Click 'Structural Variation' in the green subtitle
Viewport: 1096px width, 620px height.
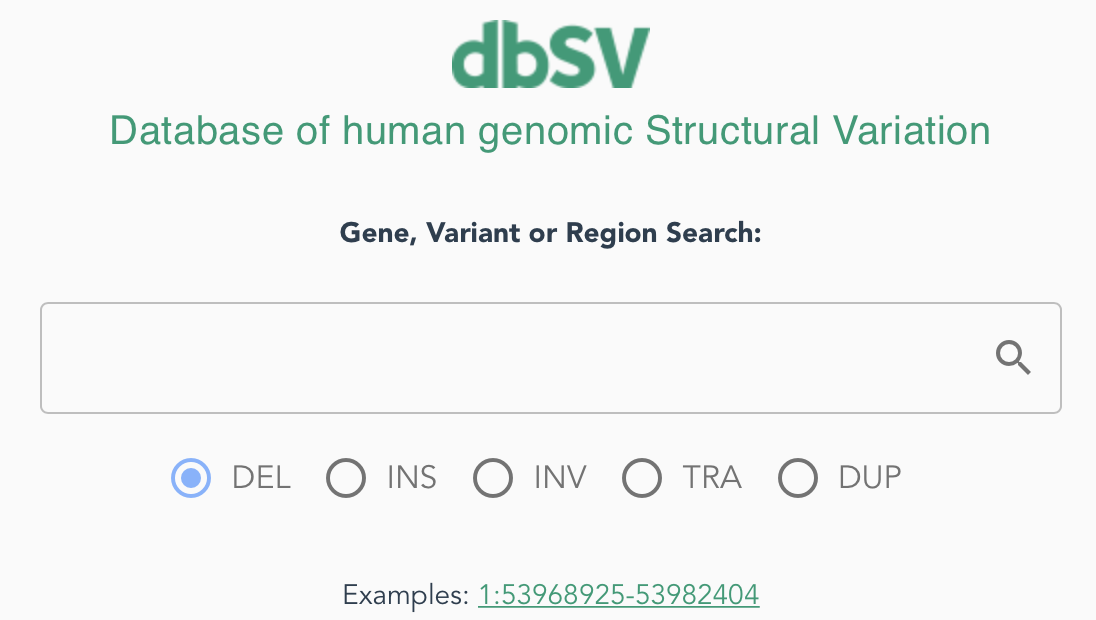(x=818, y=131)
